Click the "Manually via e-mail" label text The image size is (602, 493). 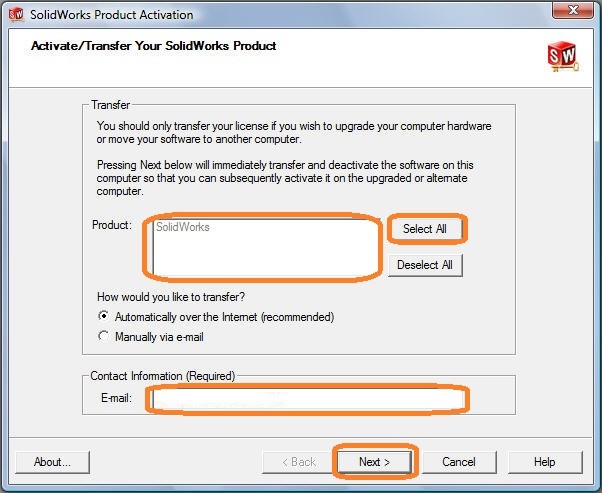[x=159, y=337]
